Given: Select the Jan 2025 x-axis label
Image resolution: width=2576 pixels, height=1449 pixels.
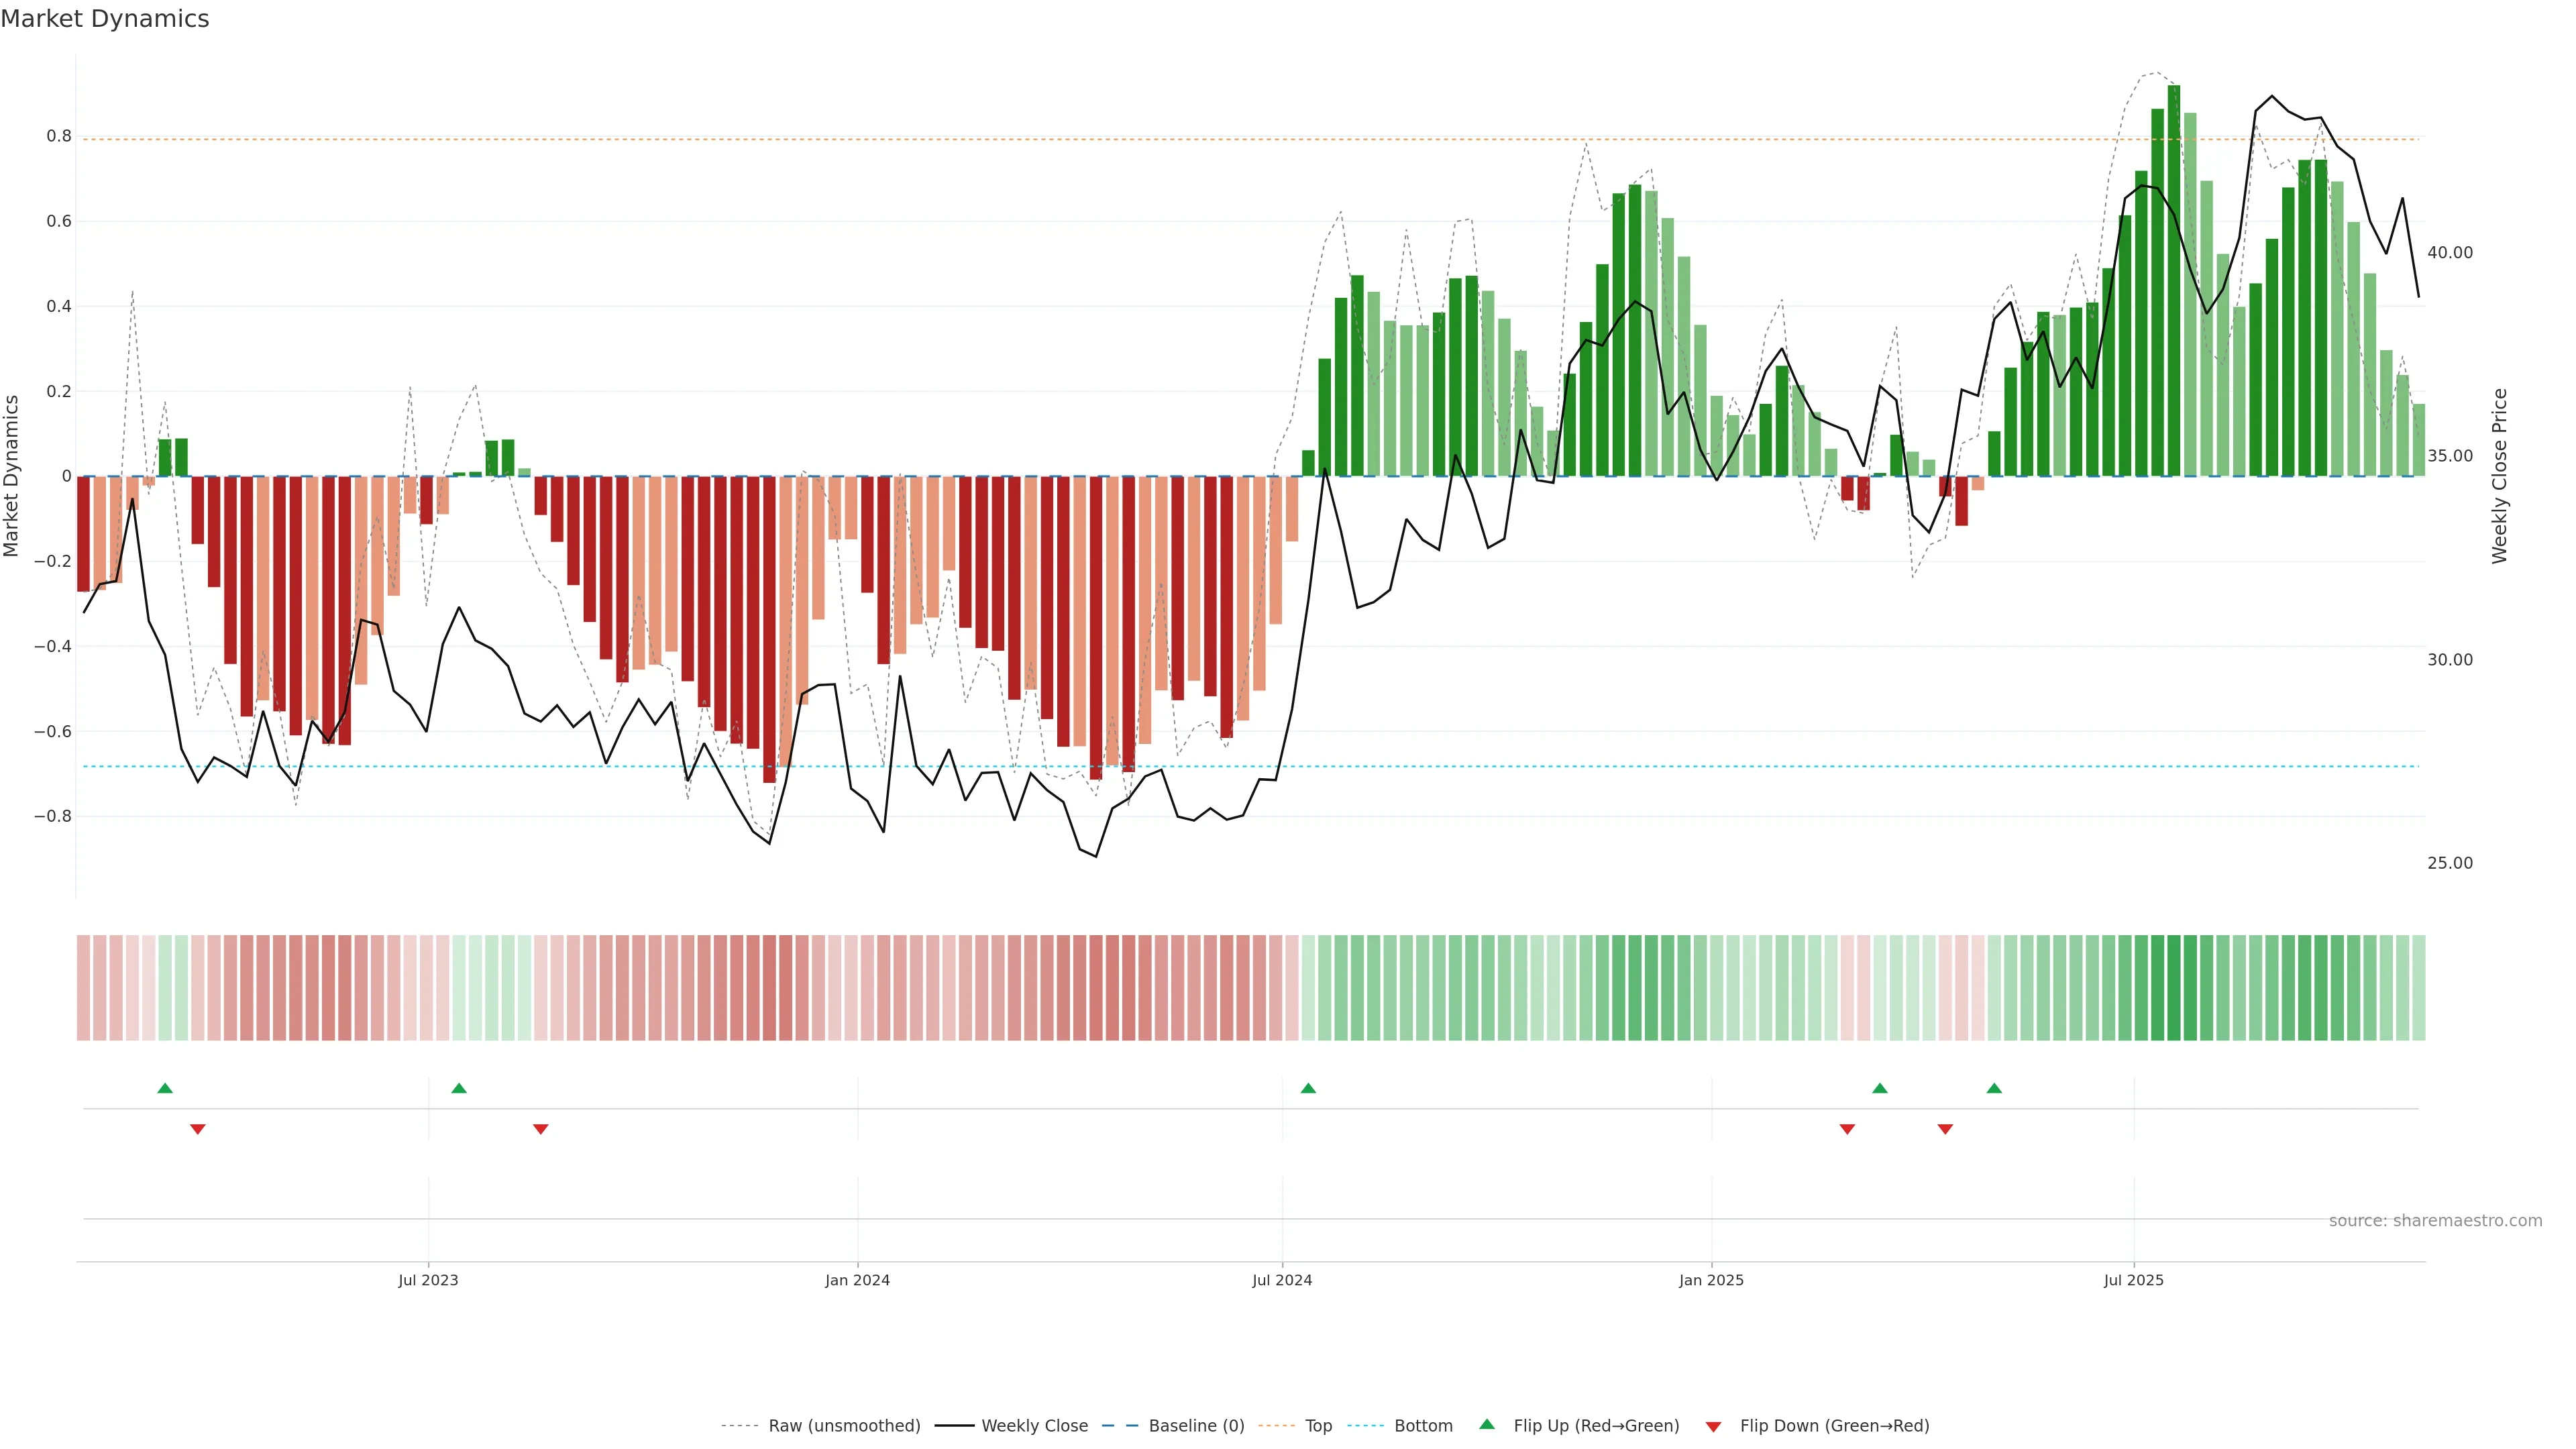Looking at the screenshot, I should tap(1711, 1280).
